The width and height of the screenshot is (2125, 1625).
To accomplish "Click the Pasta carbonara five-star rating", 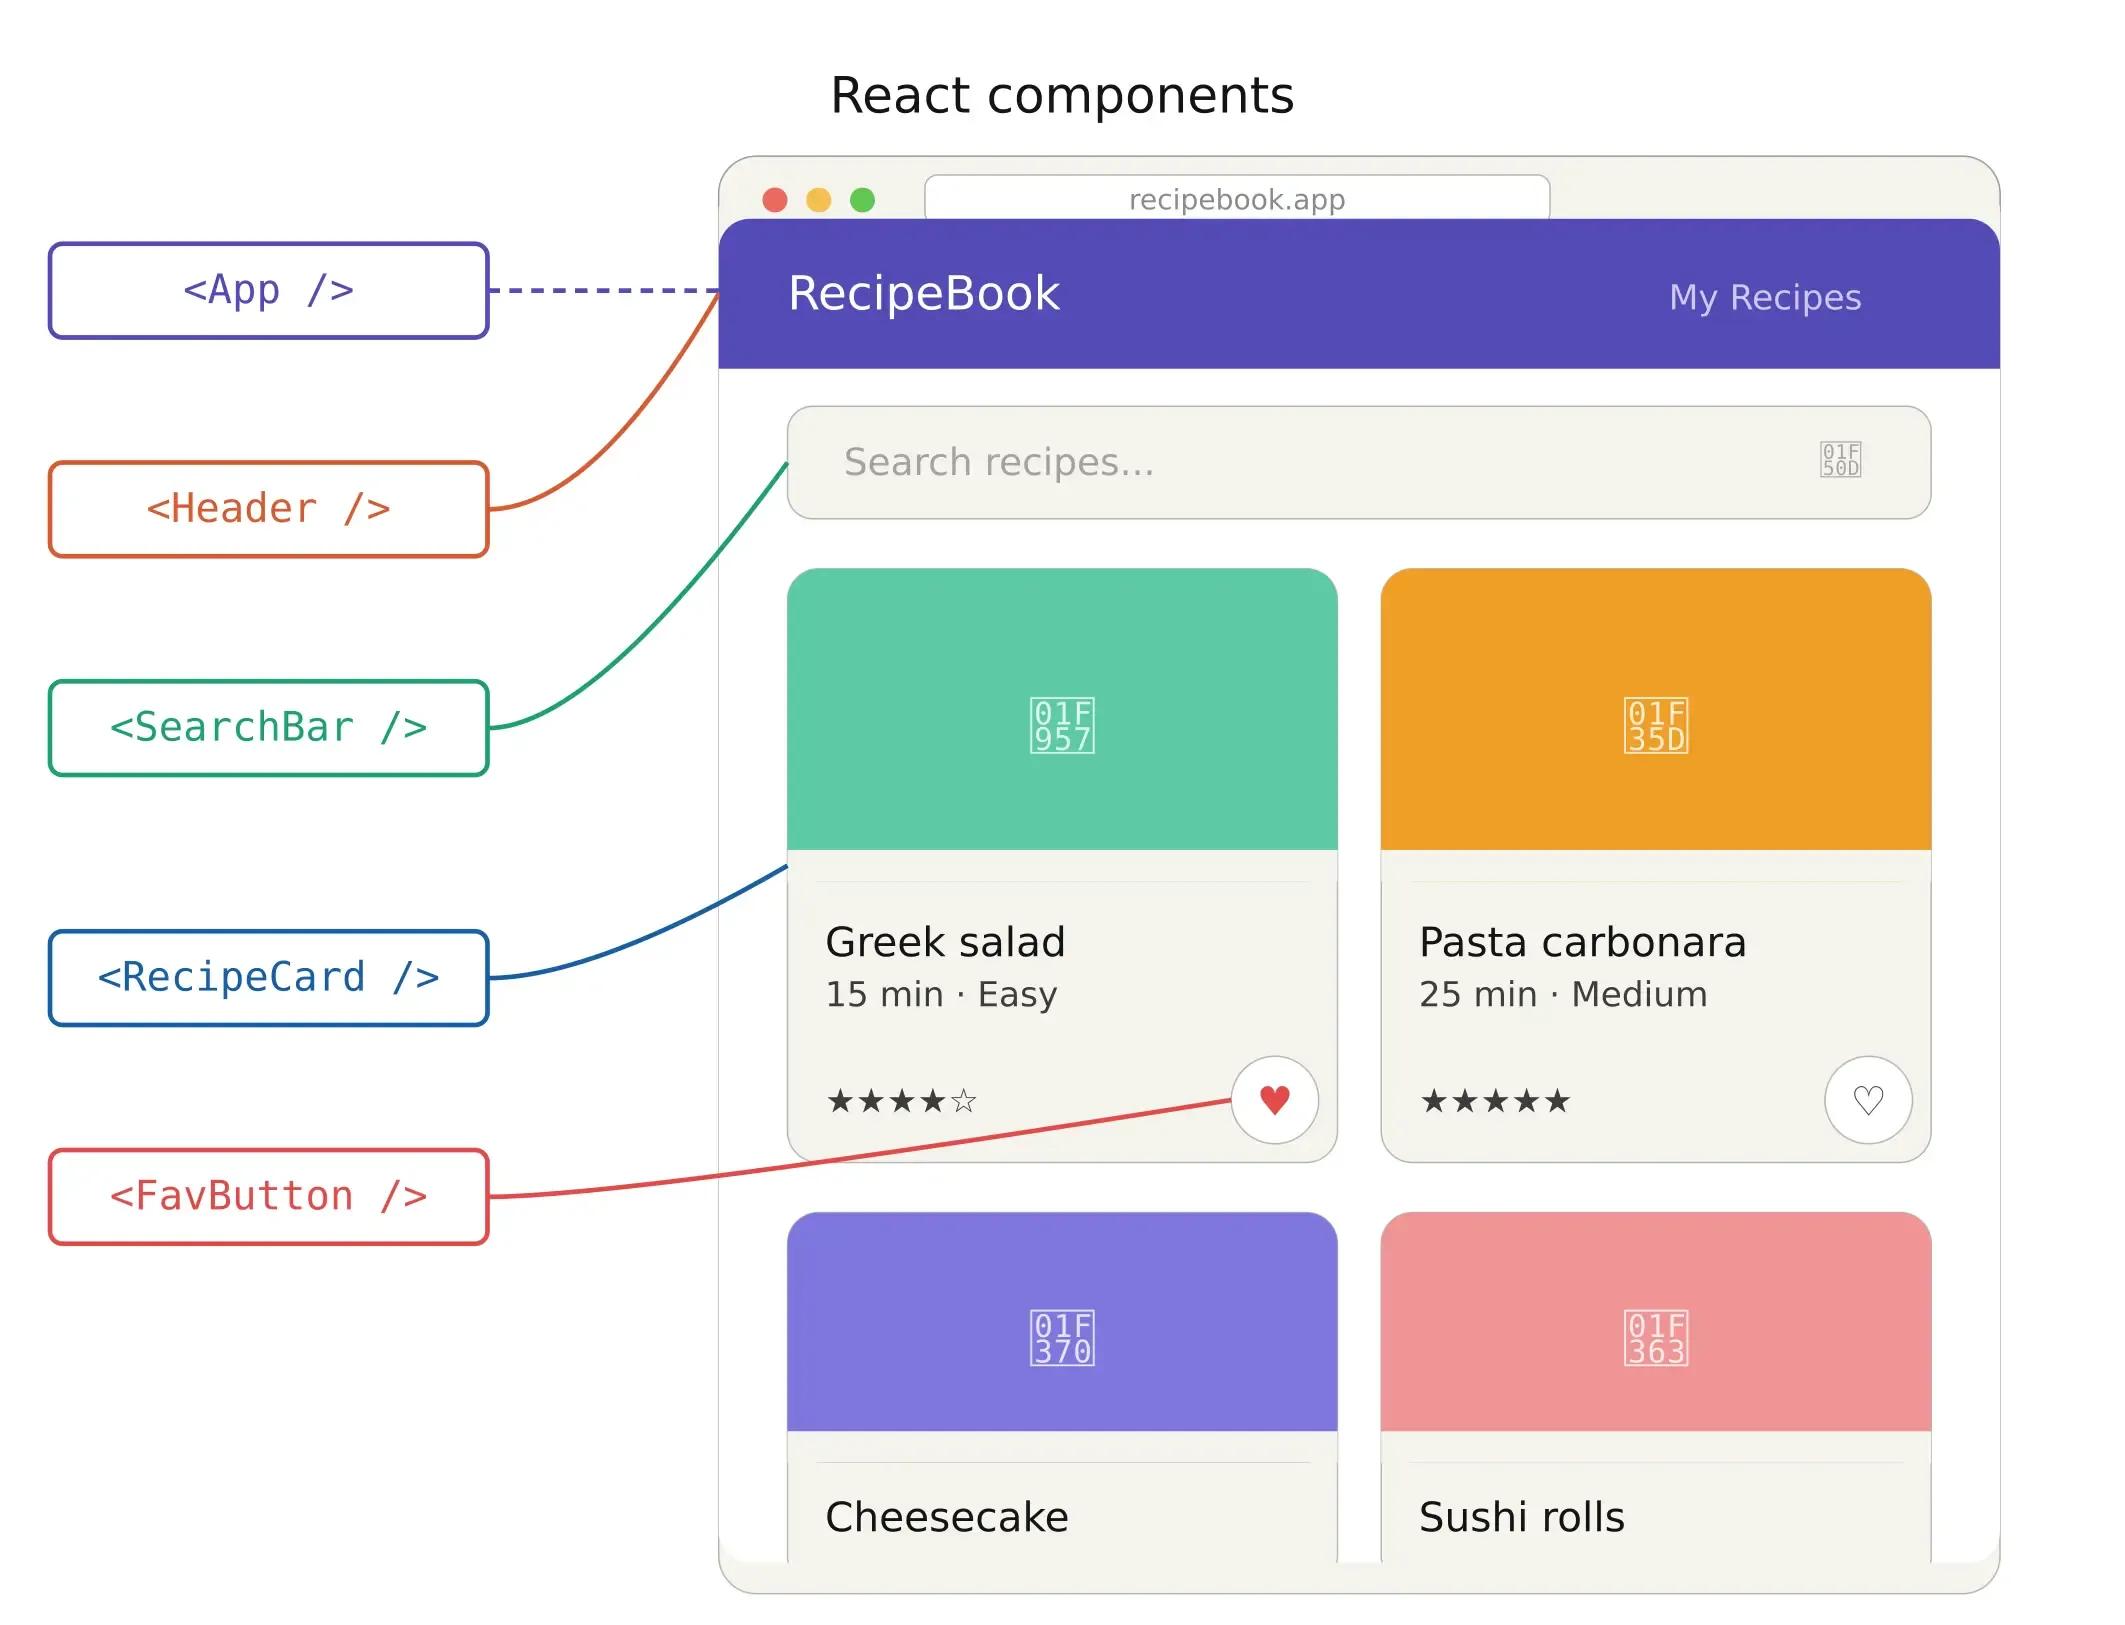I will (x=1495, y=1101).
